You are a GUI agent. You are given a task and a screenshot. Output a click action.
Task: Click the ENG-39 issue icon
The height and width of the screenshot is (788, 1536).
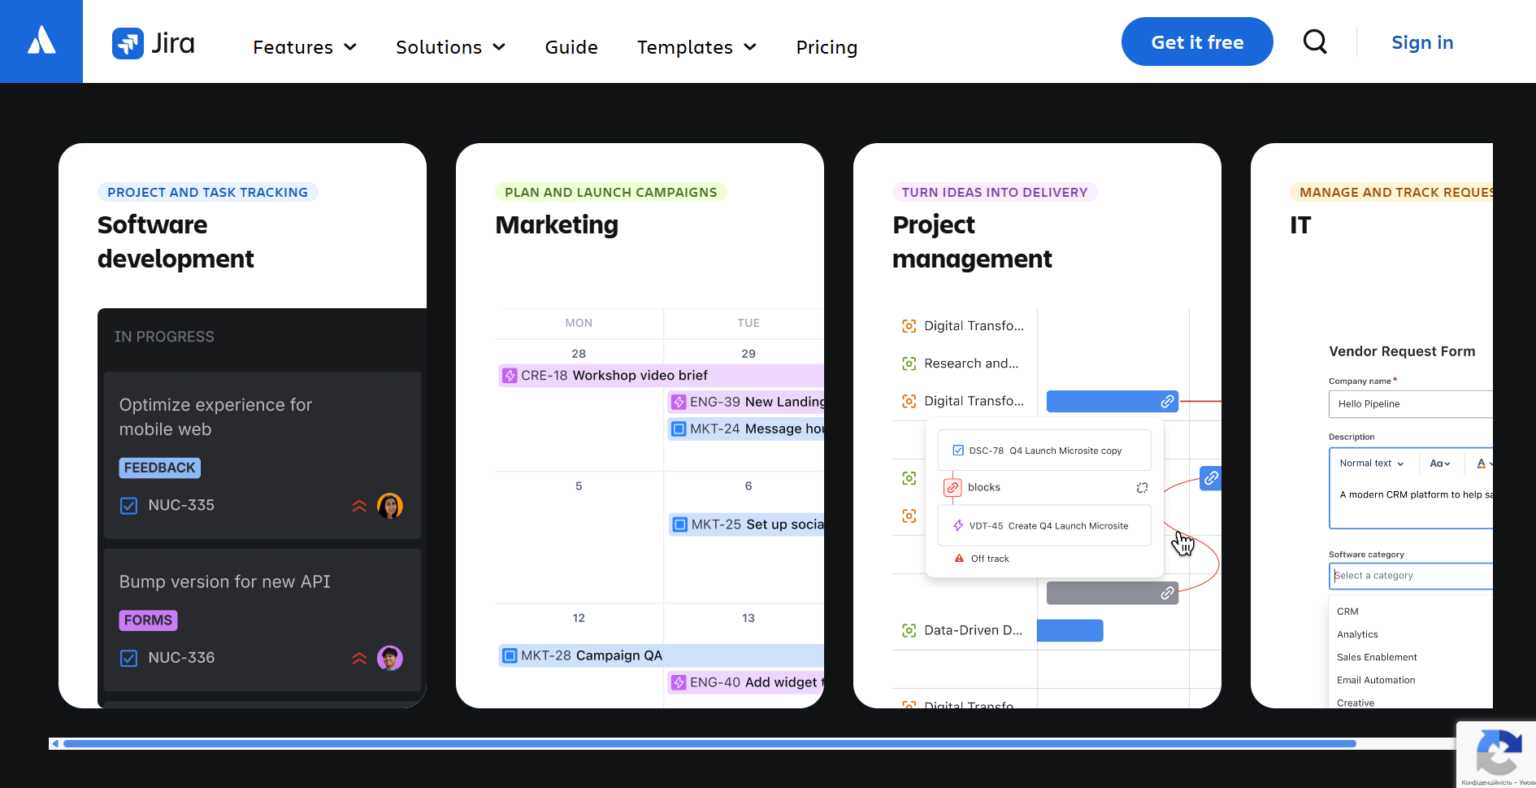pos(678,402)
